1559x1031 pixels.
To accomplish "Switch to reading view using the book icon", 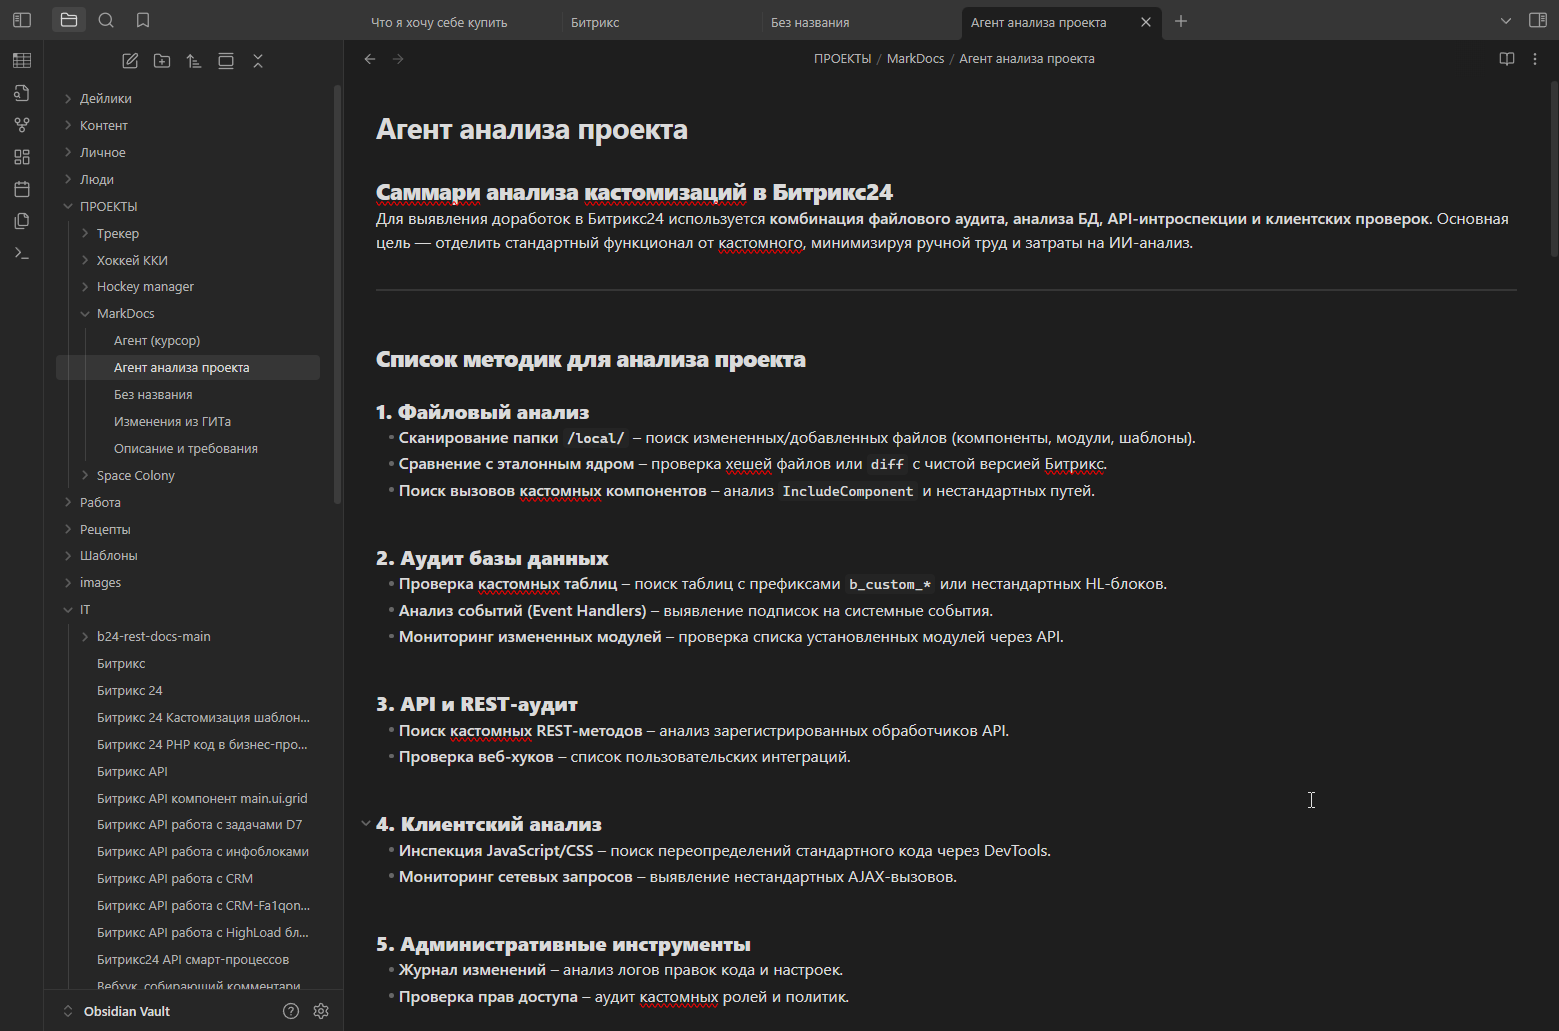I will (x=1506, y=58).
